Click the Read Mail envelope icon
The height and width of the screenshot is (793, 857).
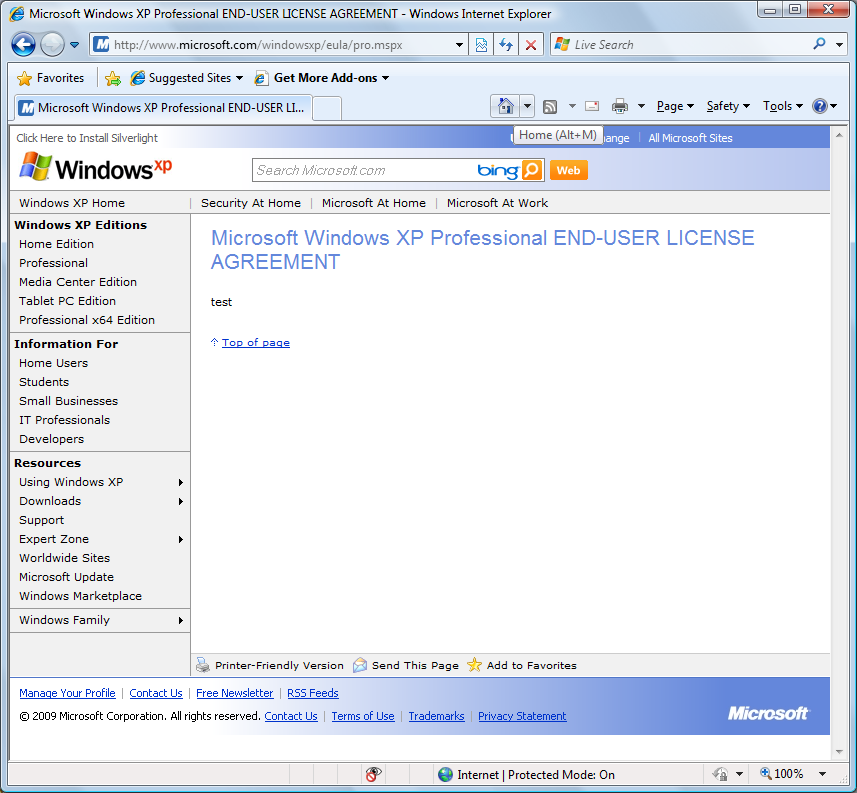point(592,106)
